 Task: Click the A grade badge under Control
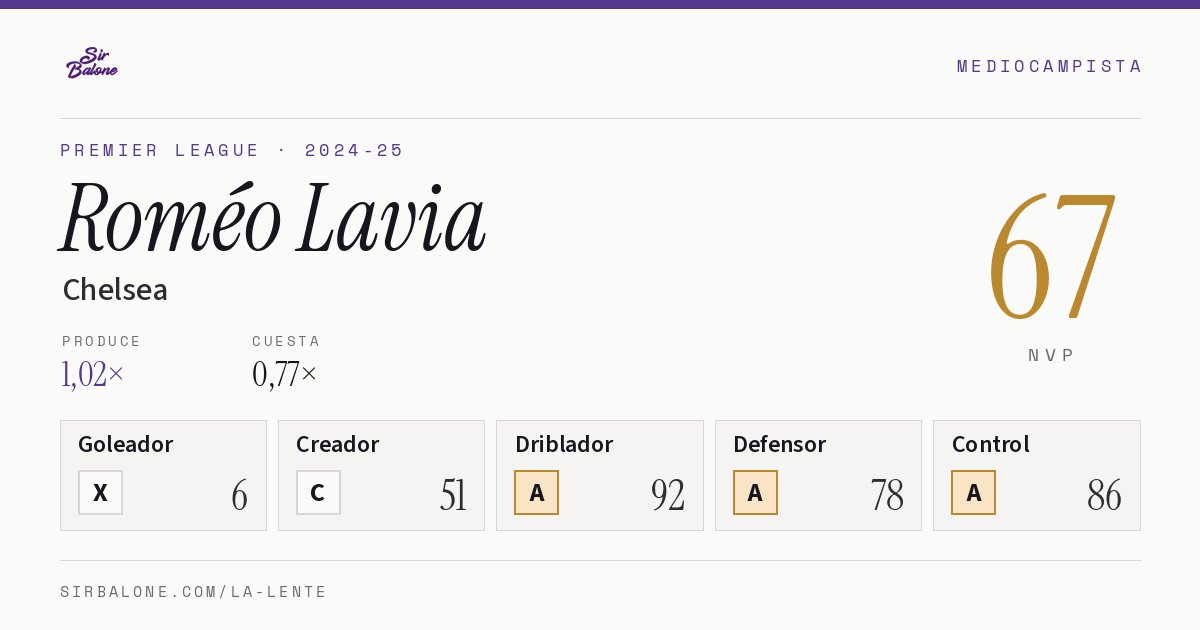coord(973,492)
